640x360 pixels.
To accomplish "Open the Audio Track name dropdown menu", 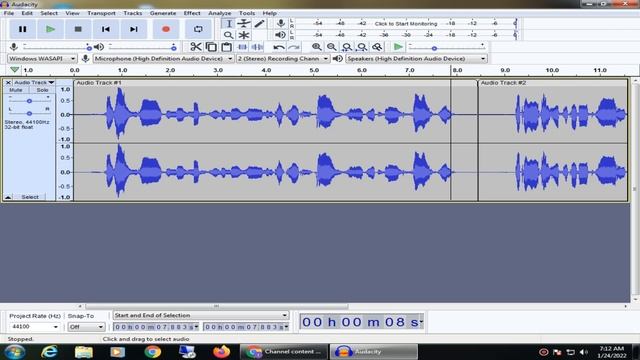I will pos(34,82).
